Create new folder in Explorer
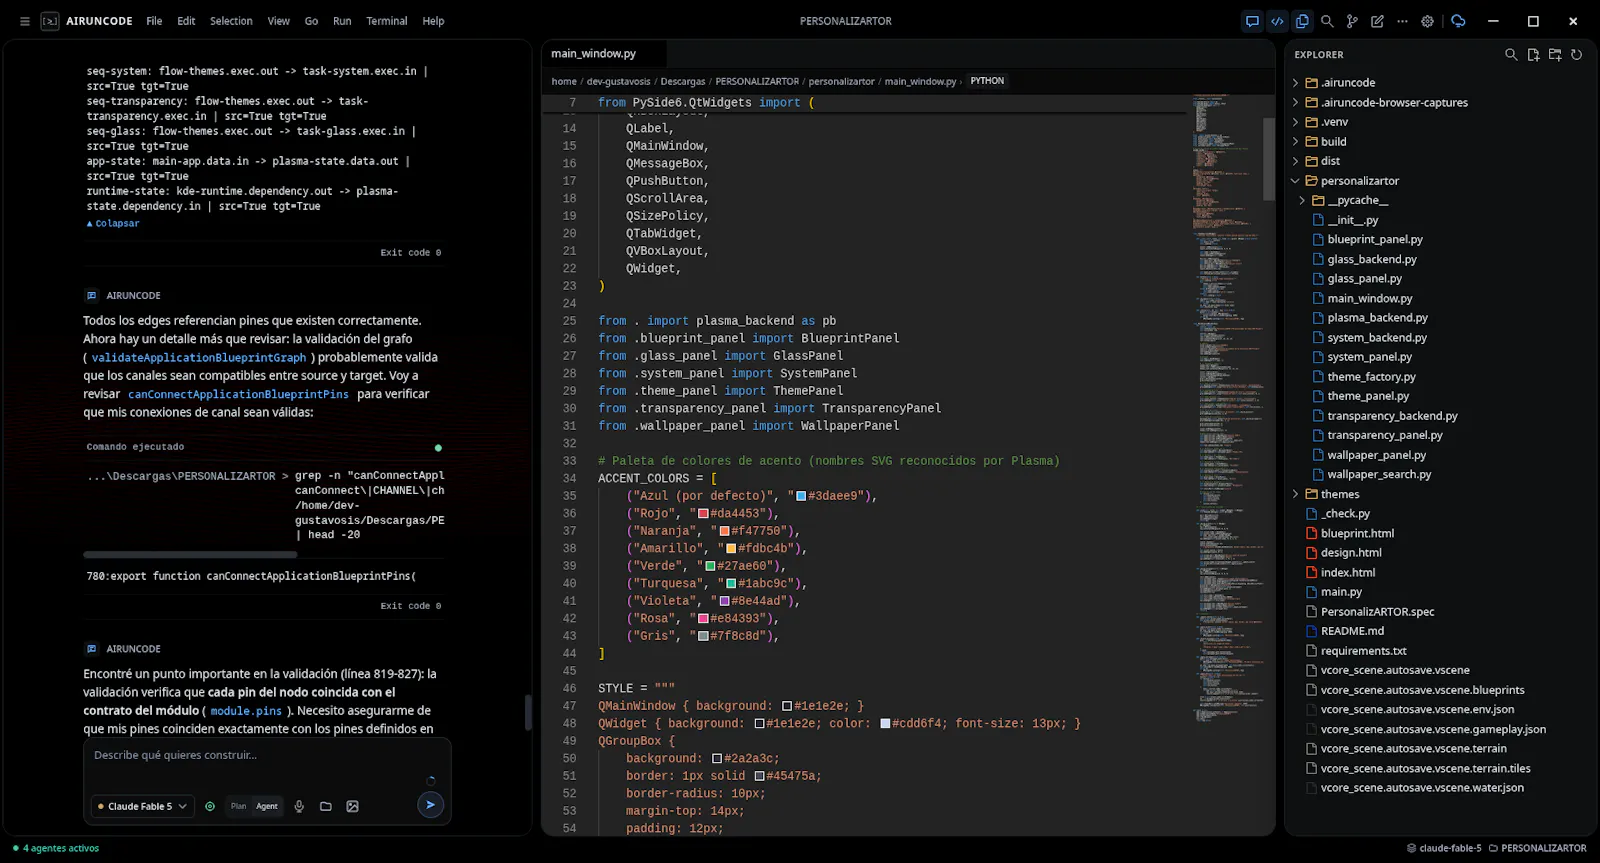1600x863 pixels. coord(1555,55)
